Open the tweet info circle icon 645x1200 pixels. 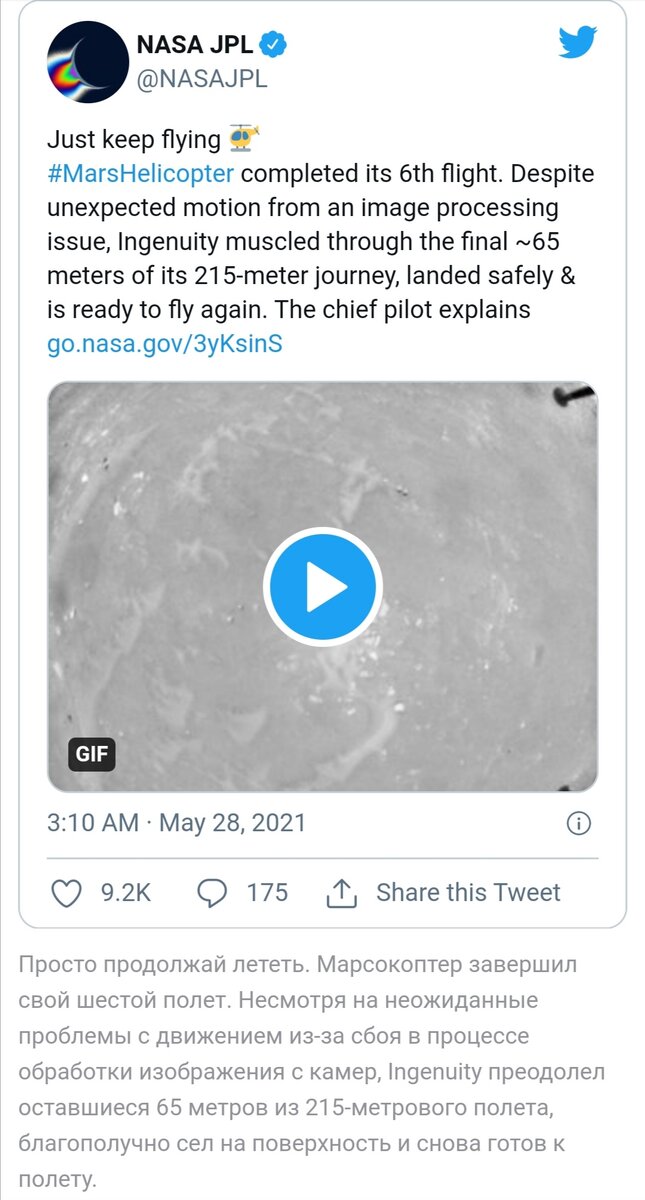(578, 823)
